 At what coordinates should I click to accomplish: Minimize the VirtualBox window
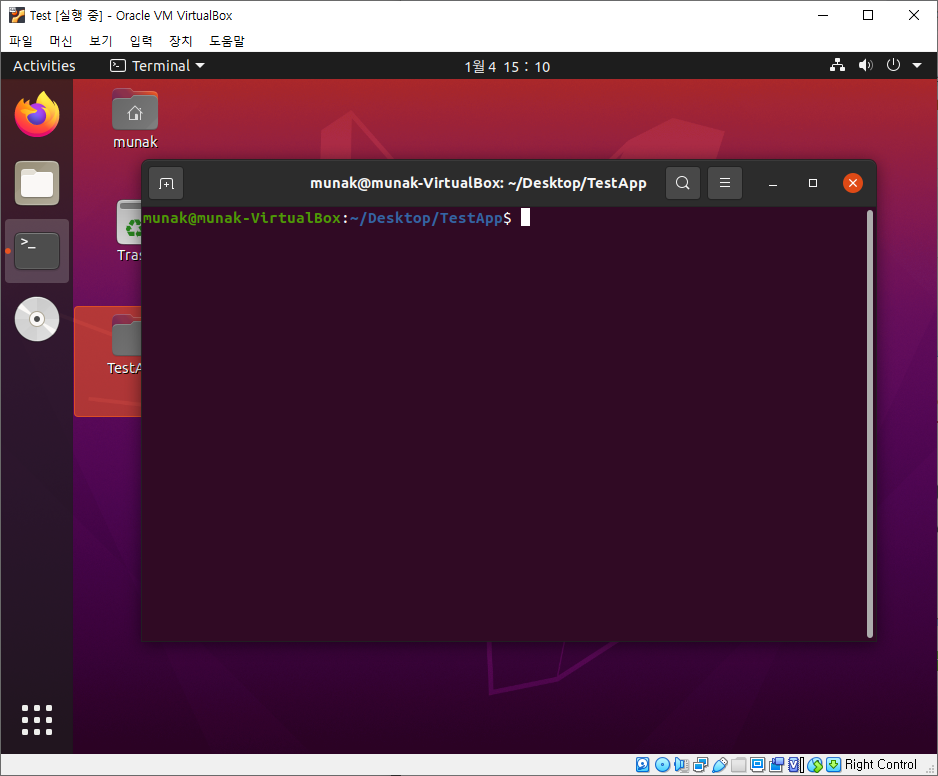coord(823,15)
